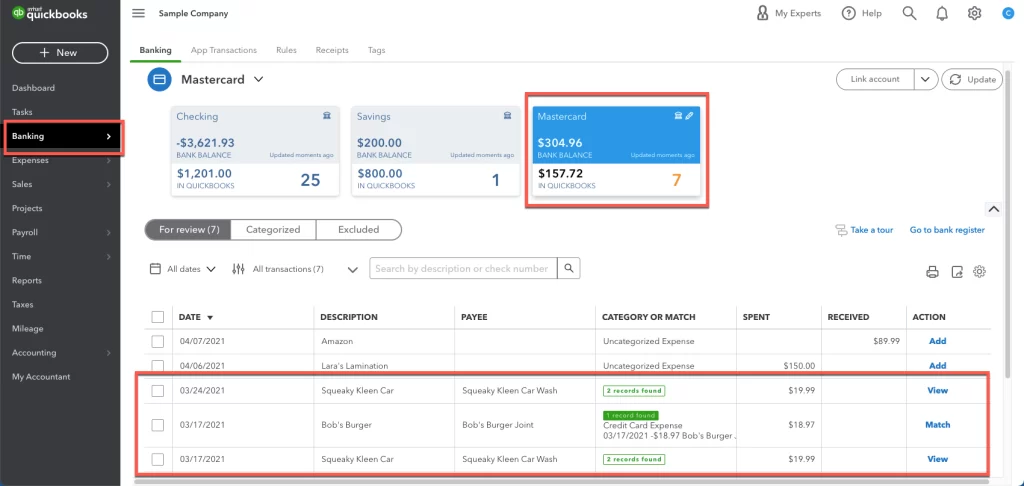View the 03/24/2021 Squeaky Kleen Car records
Viewport: 1024px width, 486px height.
[937, 391]
